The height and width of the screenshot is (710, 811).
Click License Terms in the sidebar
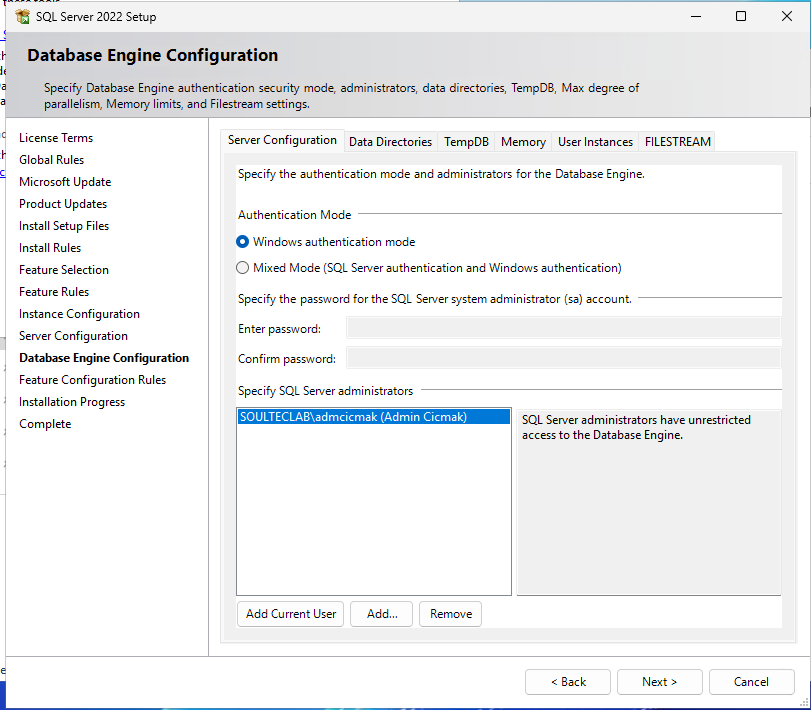point(56,138)
